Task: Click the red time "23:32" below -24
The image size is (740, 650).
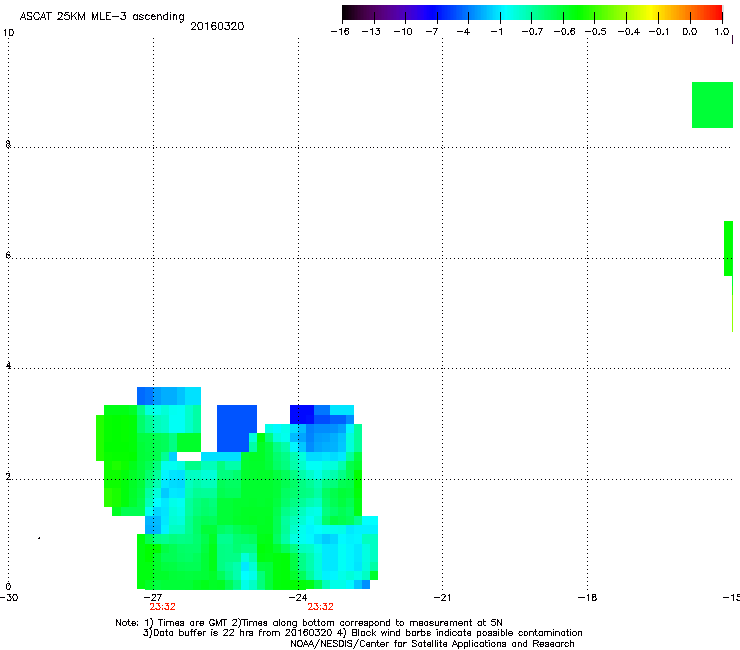Action: (x=320, y=607)
